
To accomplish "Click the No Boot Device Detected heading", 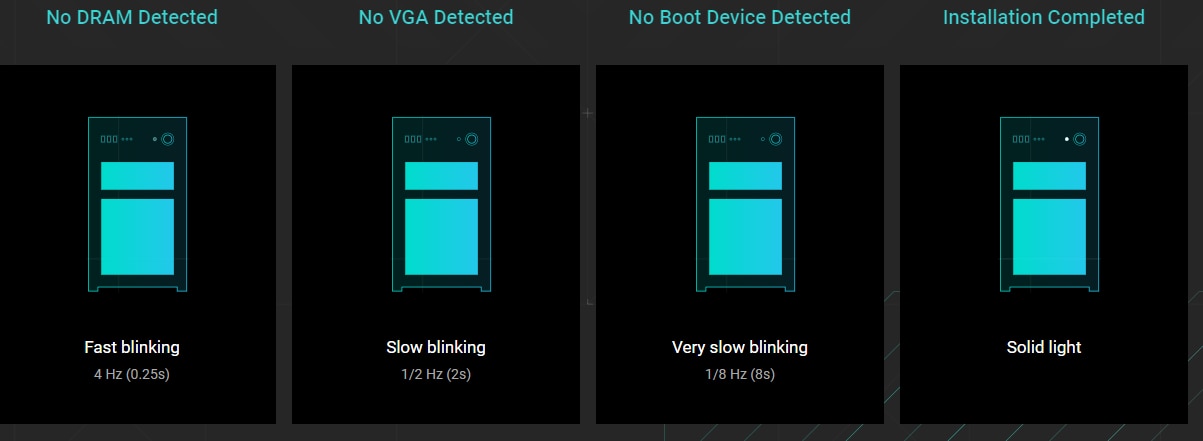I will [x=740, y=17].
